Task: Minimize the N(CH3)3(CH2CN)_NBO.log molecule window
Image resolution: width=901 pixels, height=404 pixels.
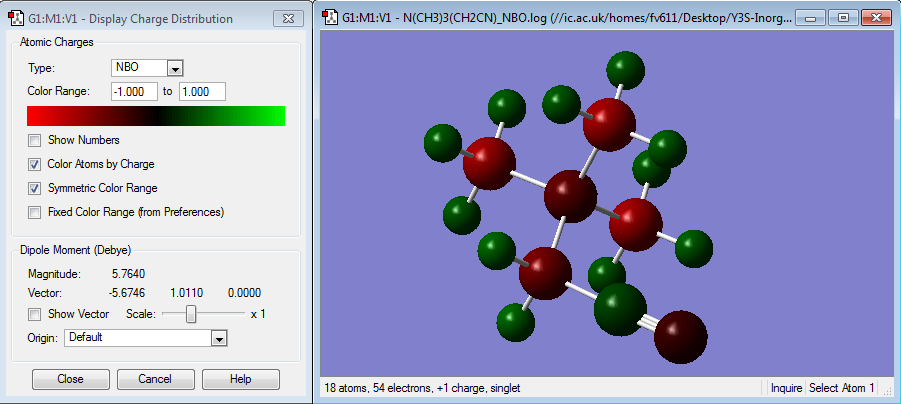Action: pyautogui.click(x=812, y=18)
